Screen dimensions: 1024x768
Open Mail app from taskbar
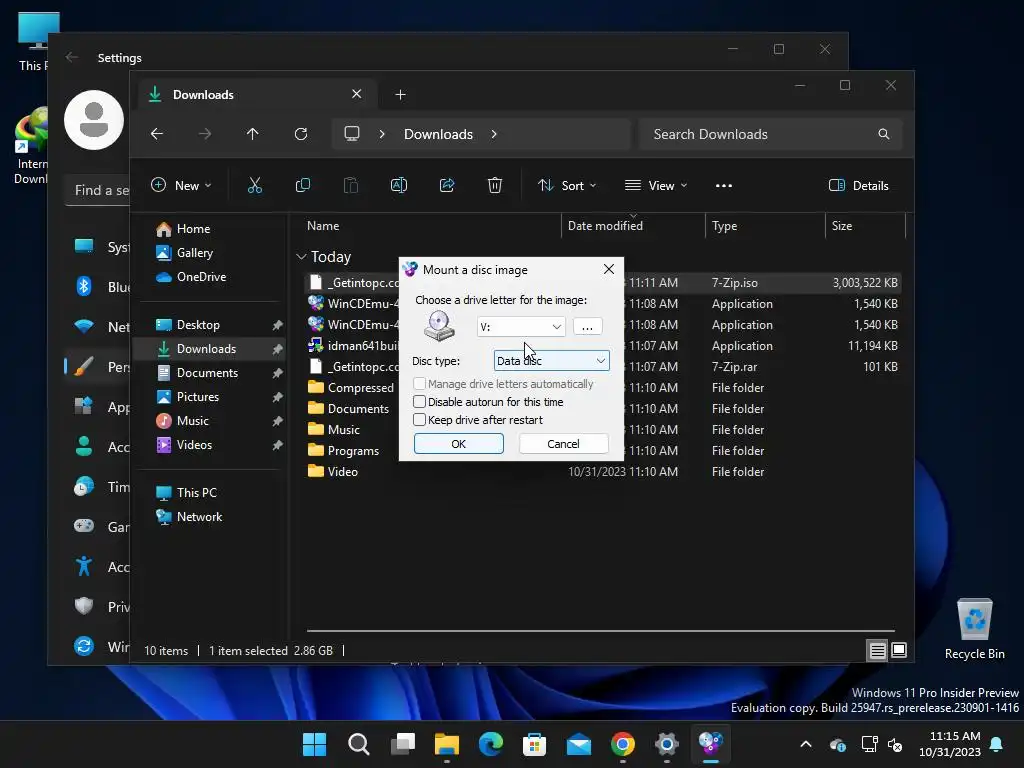pyautogui.click(x=579, y=744)
